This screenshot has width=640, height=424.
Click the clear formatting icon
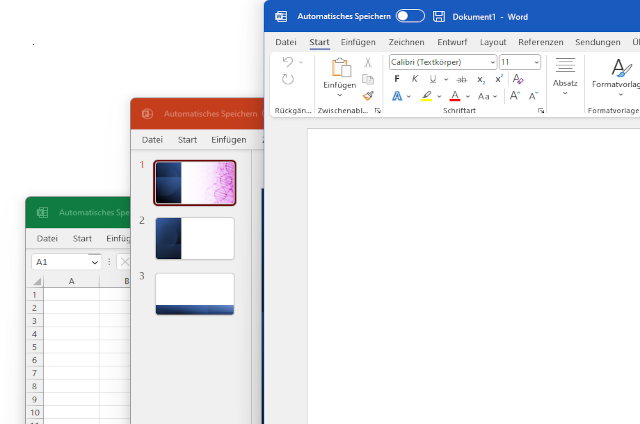click(x=517, y=79)
